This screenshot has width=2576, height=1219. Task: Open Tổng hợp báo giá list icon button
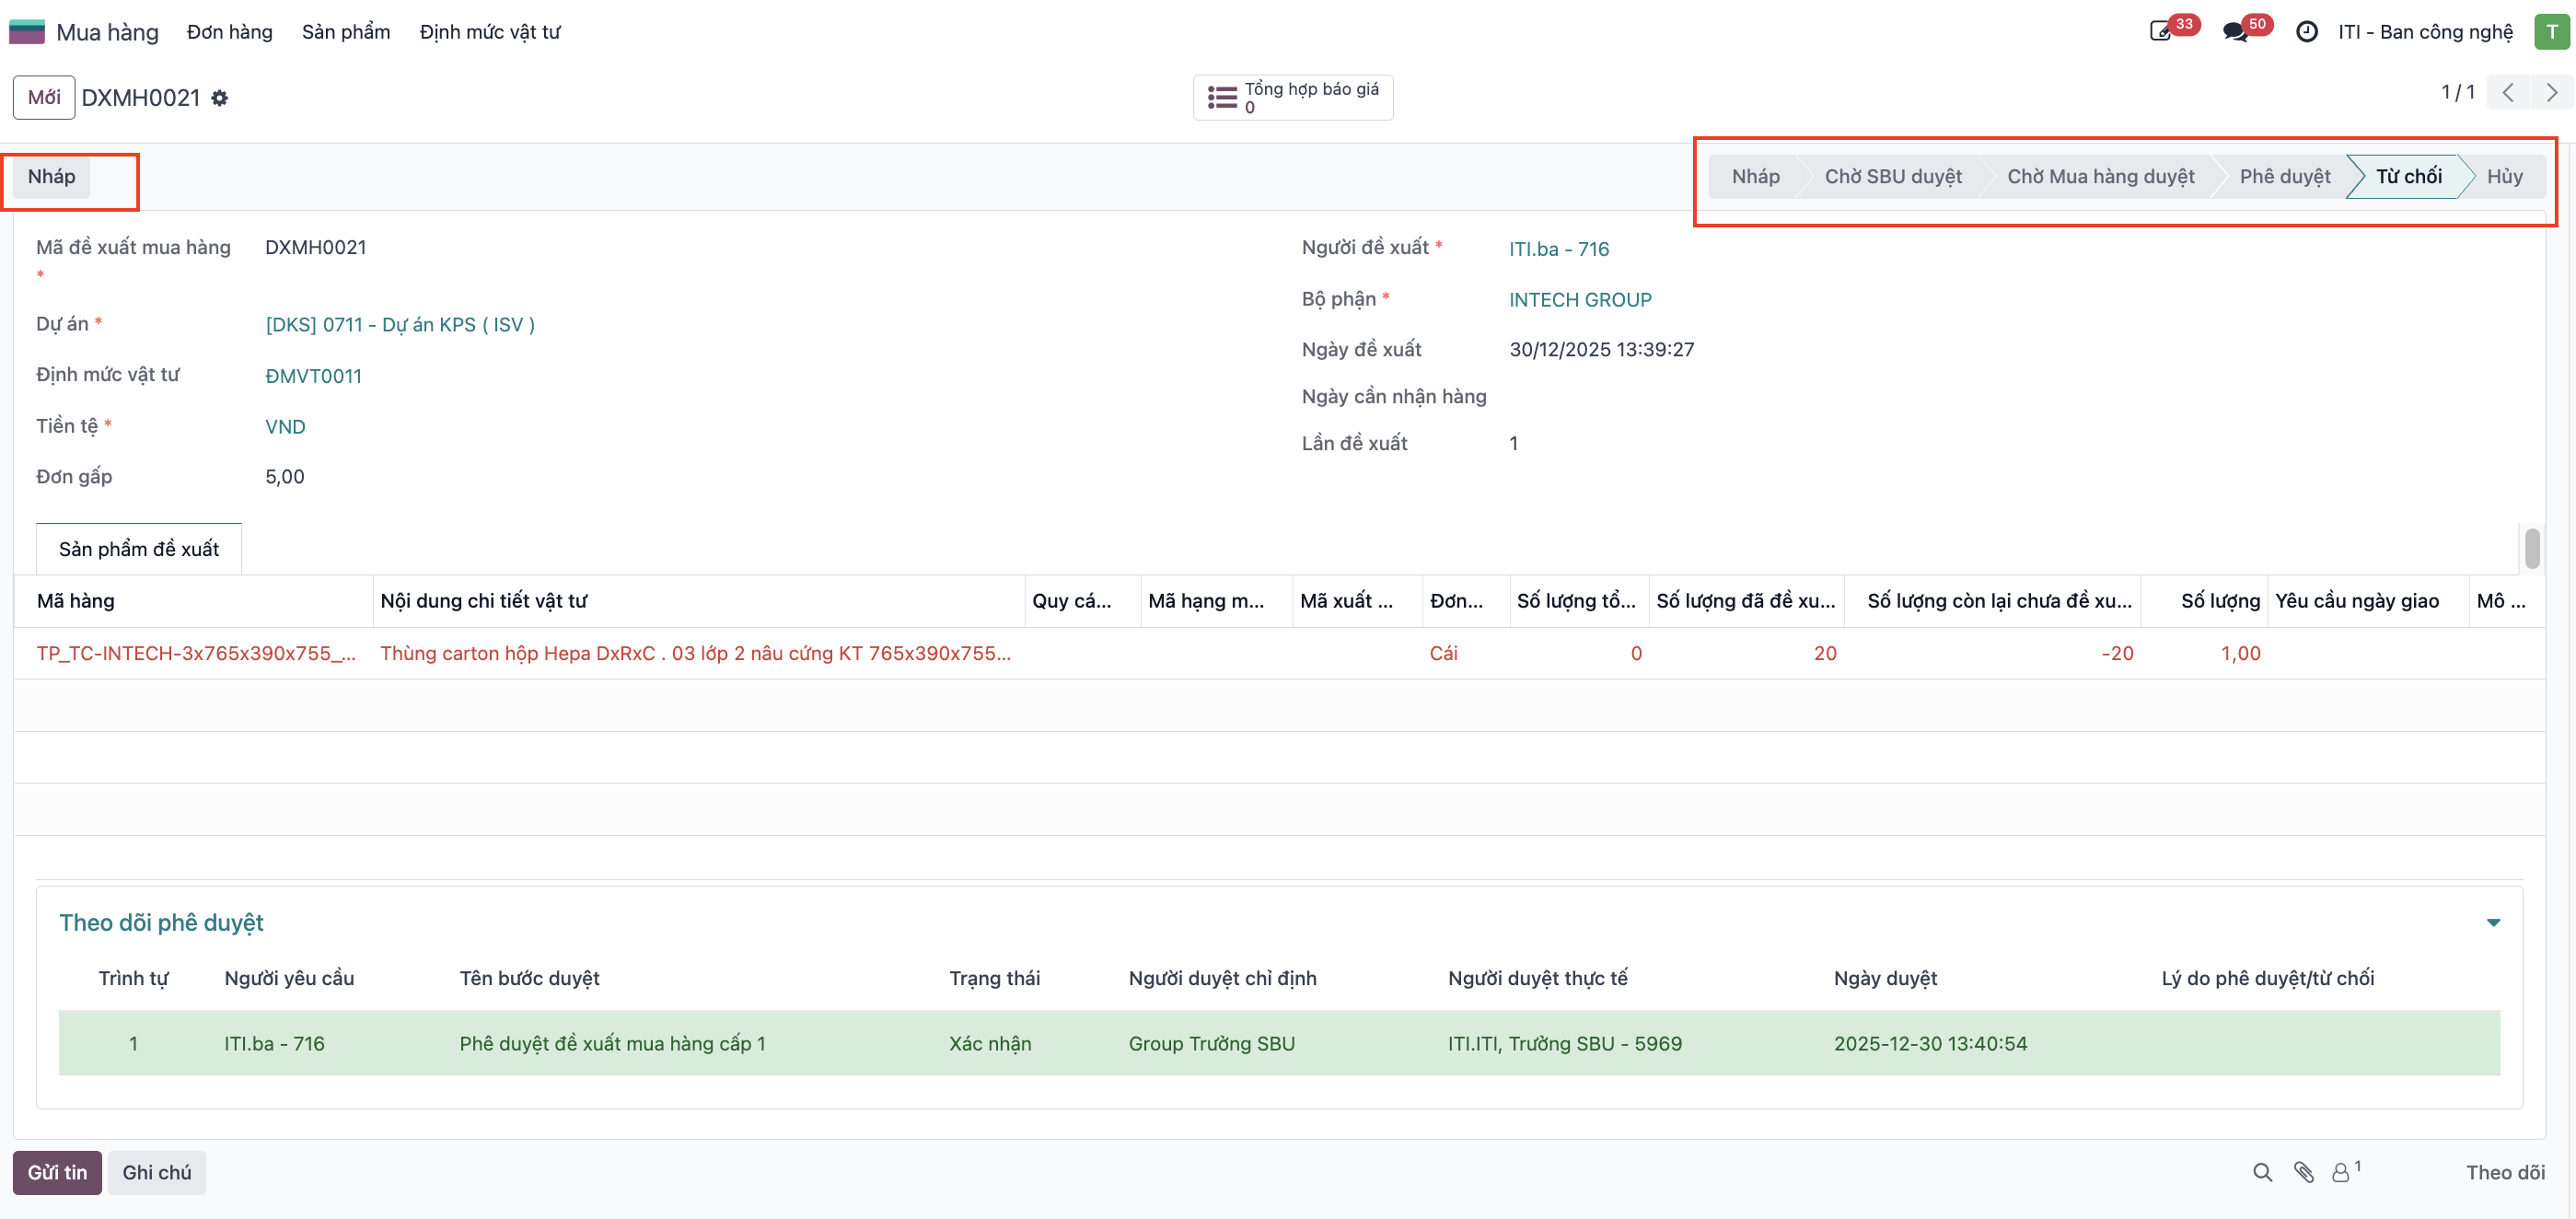(x=1292, y=98)
